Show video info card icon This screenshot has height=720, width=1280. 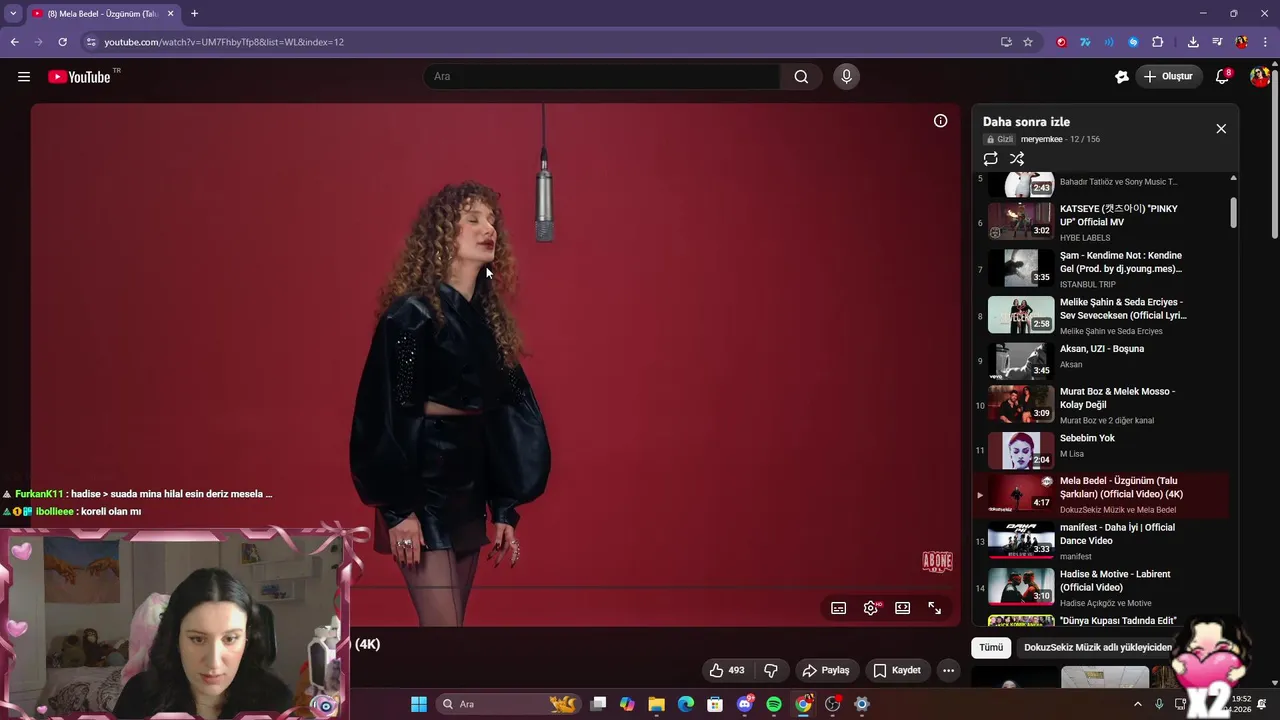pos(940,121)
